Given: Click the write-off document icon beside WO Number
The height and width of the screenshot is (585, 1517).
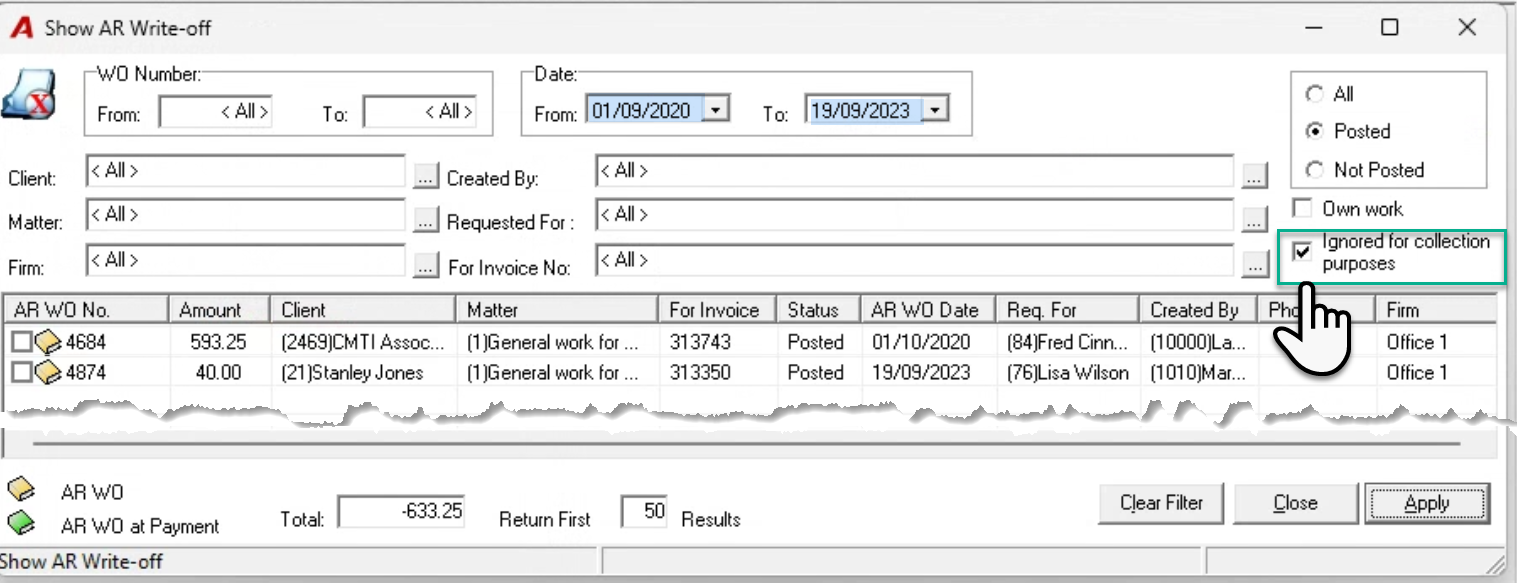Looking at the screenshot, I should [28, 97].
